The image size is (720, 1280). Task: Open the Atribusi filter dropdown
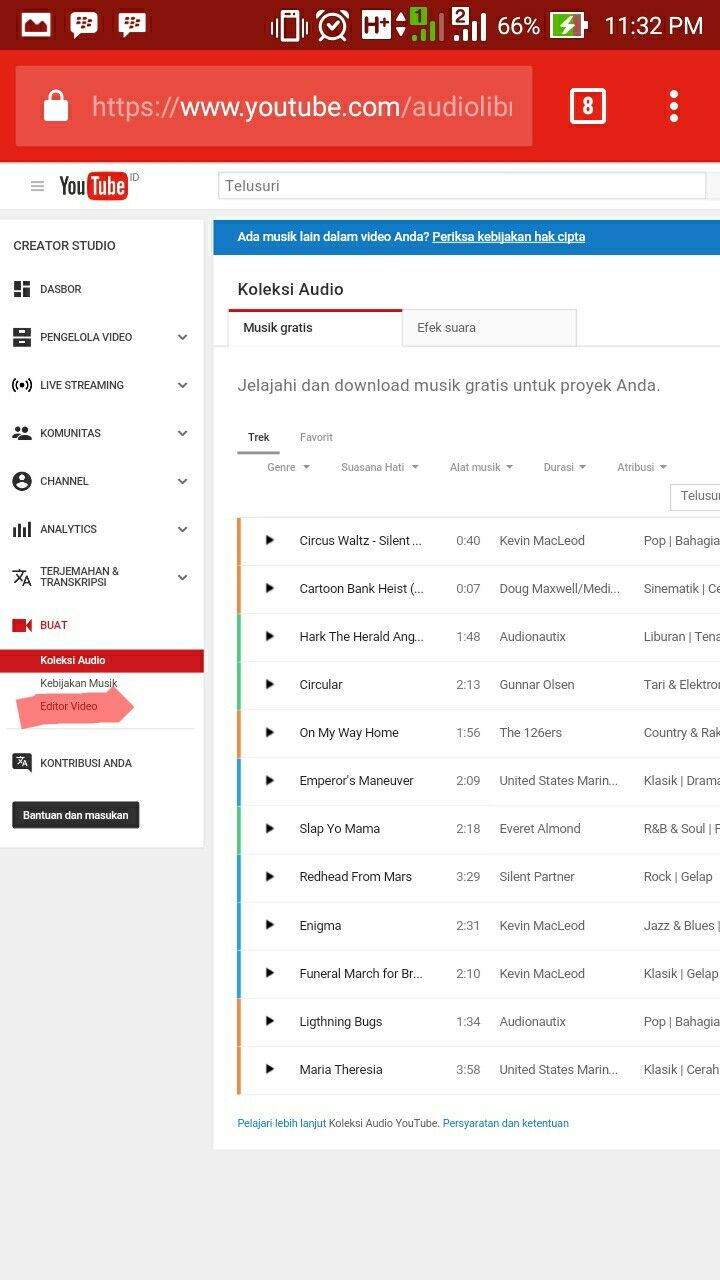(x=642, y=467)
